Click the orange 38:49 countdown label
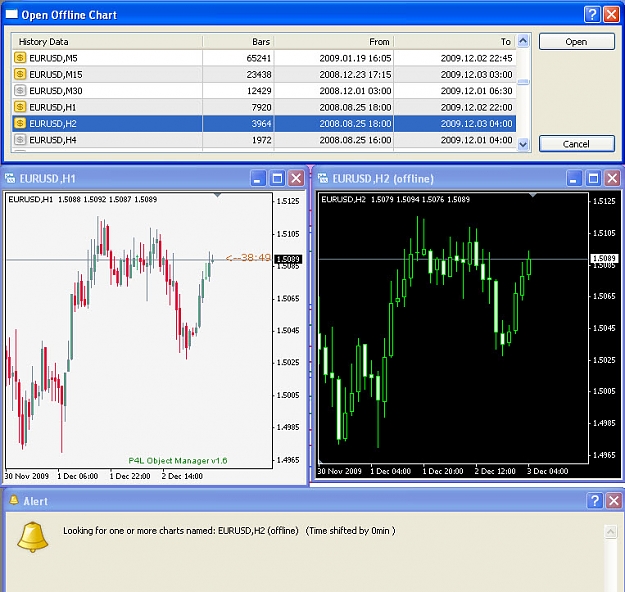This screenshot has height=592, width=625. pyautogui.click(x=248, y=258)
